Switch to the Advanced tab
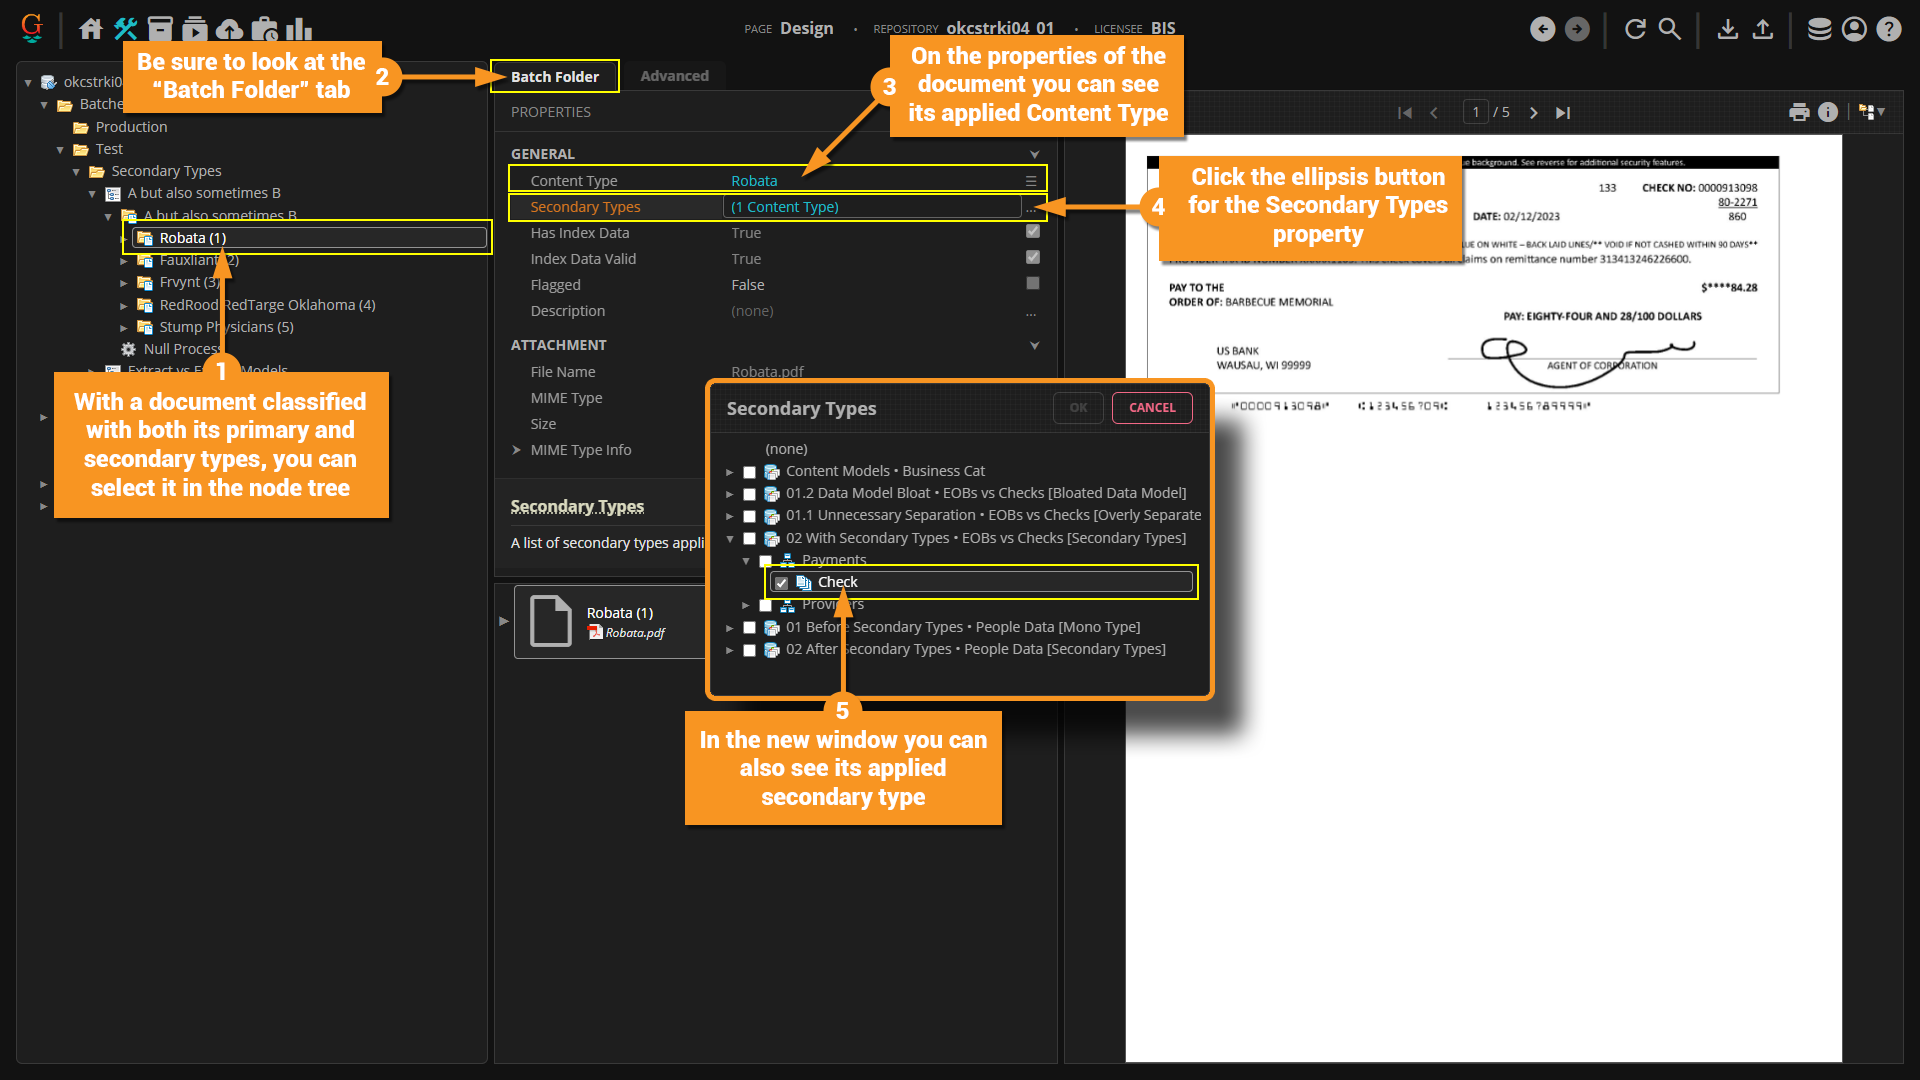Image resolution: width=1920 pixels, height=1080 pixels. (674, 76)
